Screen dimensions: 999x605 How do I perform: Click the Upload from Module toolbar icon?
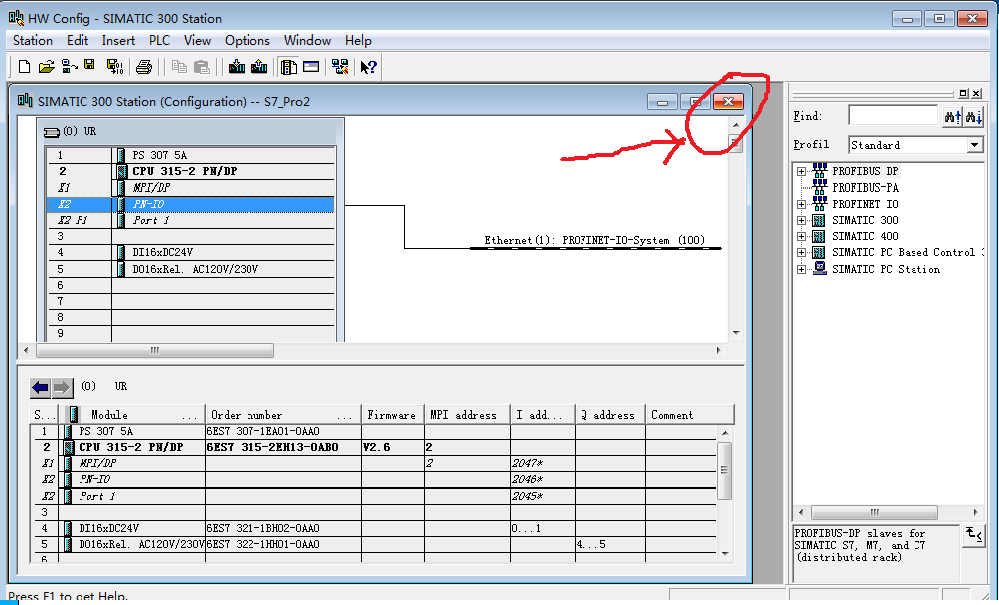(x=258, y=67)
